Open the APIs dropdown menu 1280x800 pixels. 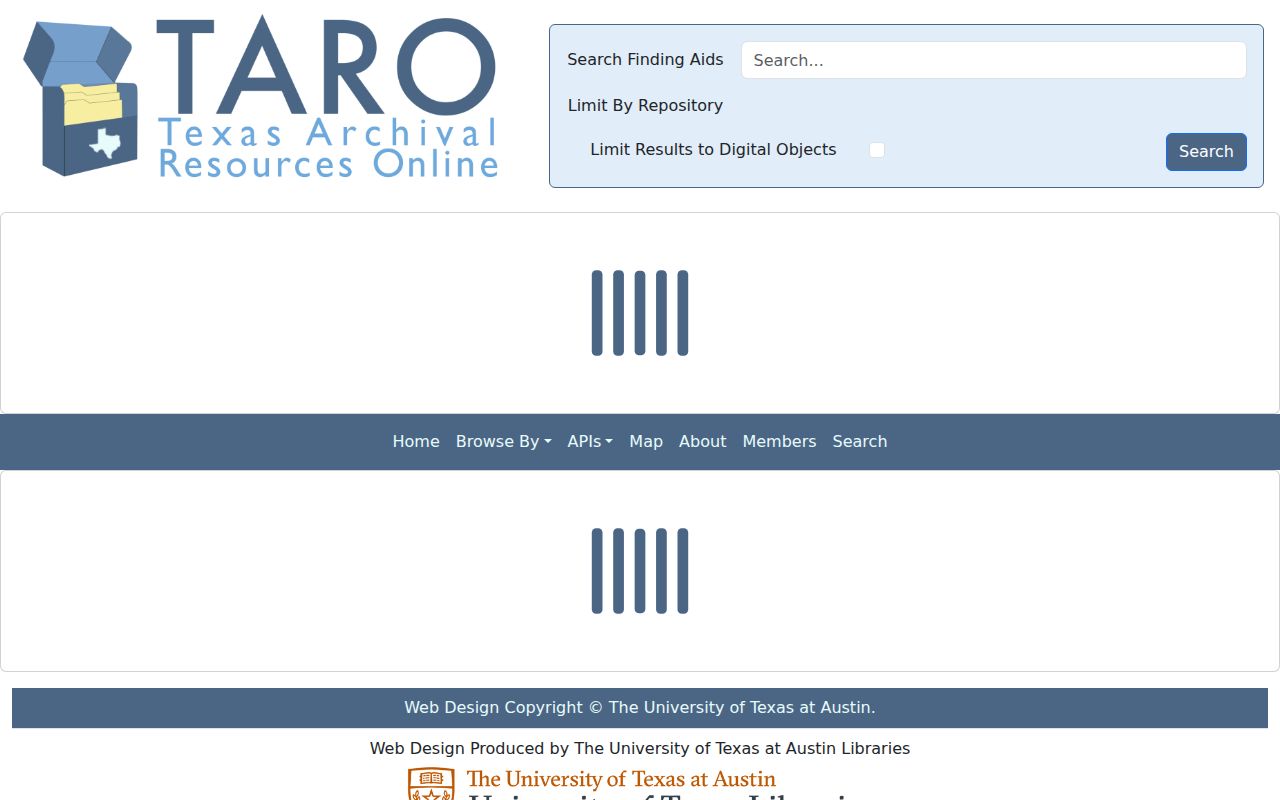pyautogui.click(x=590, y=441)
